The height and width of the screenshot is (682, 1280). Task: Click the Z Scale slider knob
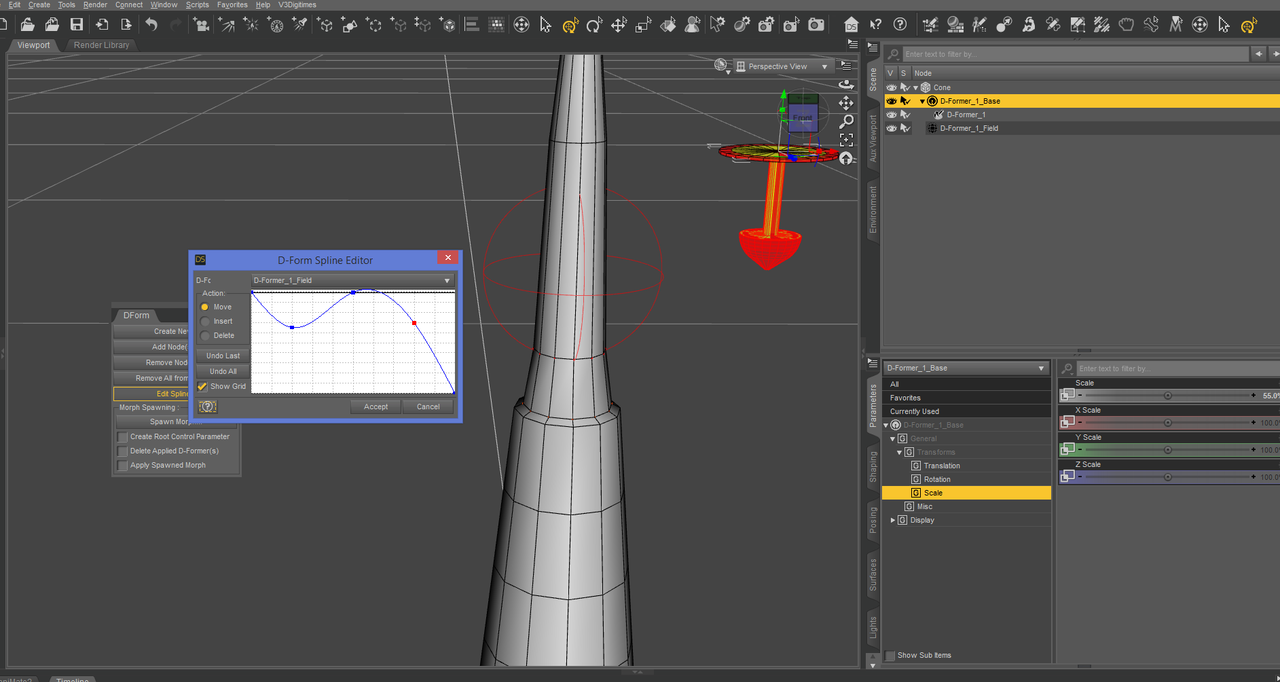1167,477
